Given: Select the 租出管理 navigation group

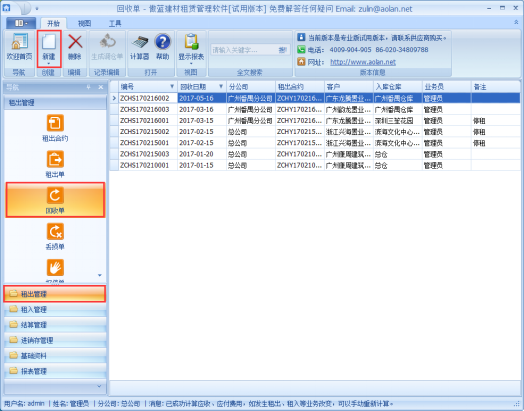Looking at the screenshot, I should (55, 294).
